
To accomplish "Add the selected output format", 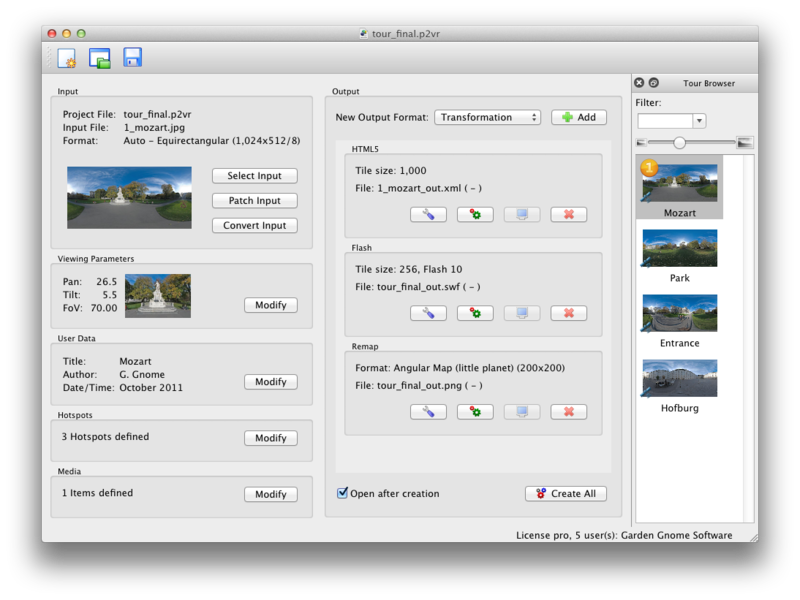I will [578, 117].
